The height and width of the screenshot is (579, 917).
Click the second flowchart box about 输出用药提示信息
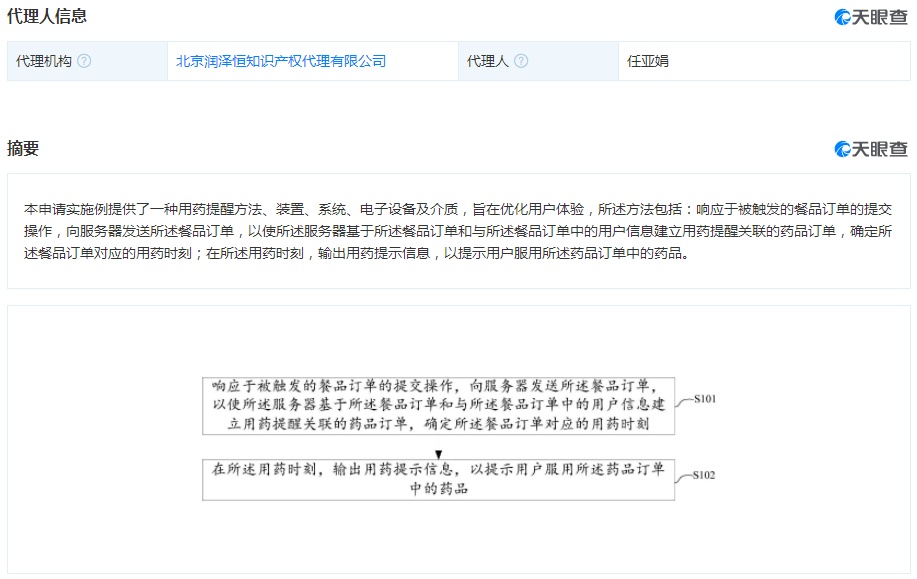pos(438,479)
